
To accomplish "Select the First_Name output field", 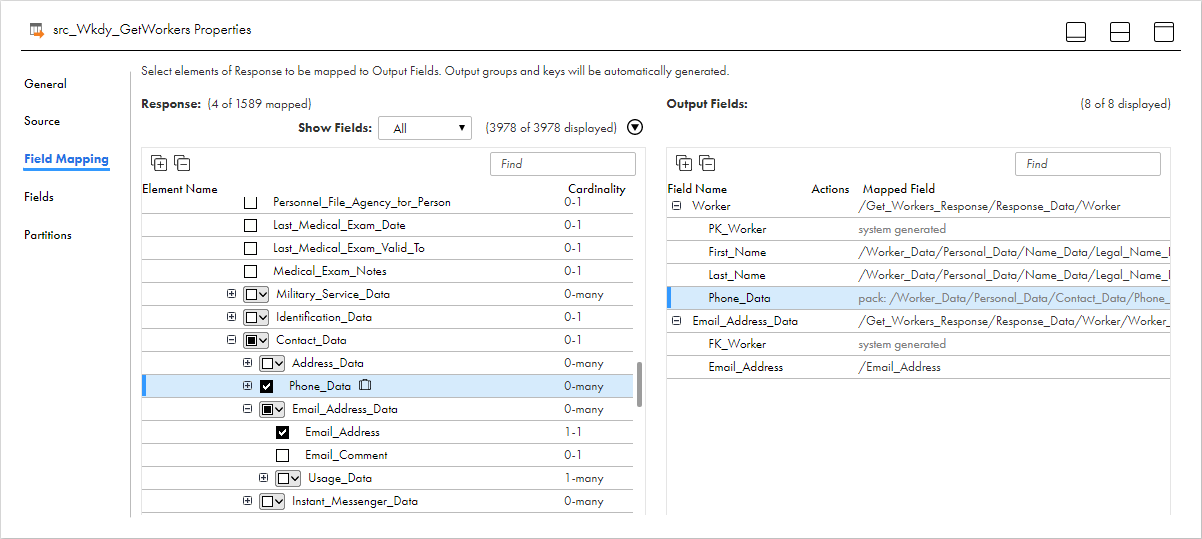I will (x=919, y=252).
